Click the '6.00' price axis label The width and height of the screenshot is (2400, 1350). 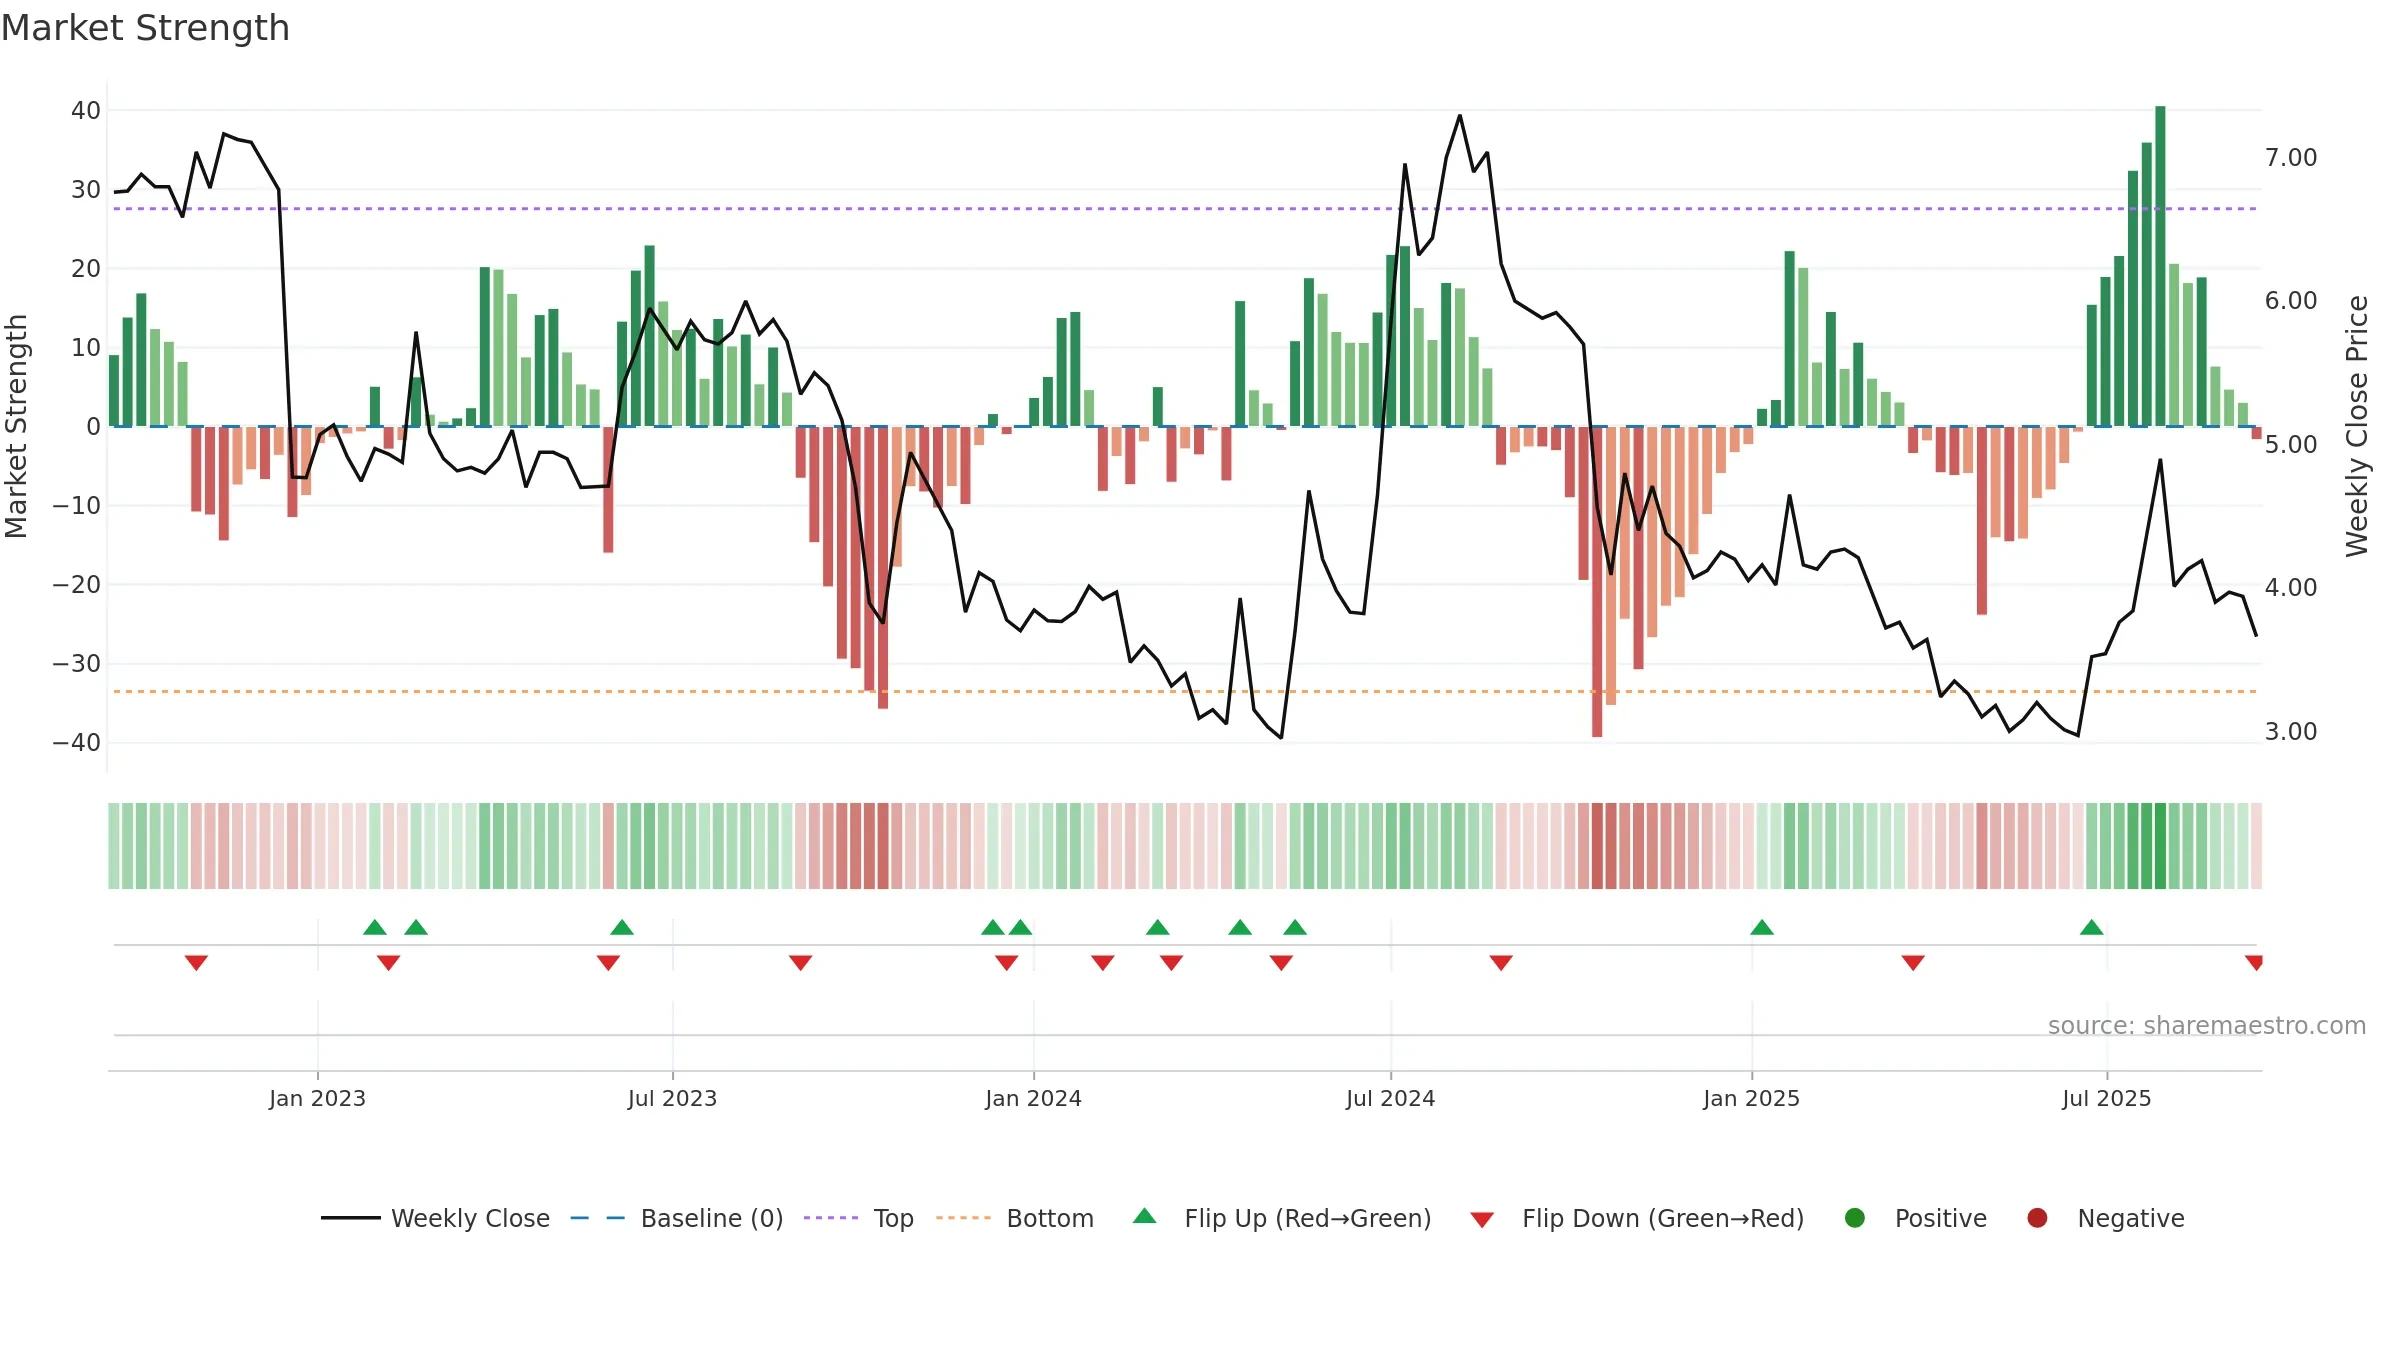(x=2291, y=301)
